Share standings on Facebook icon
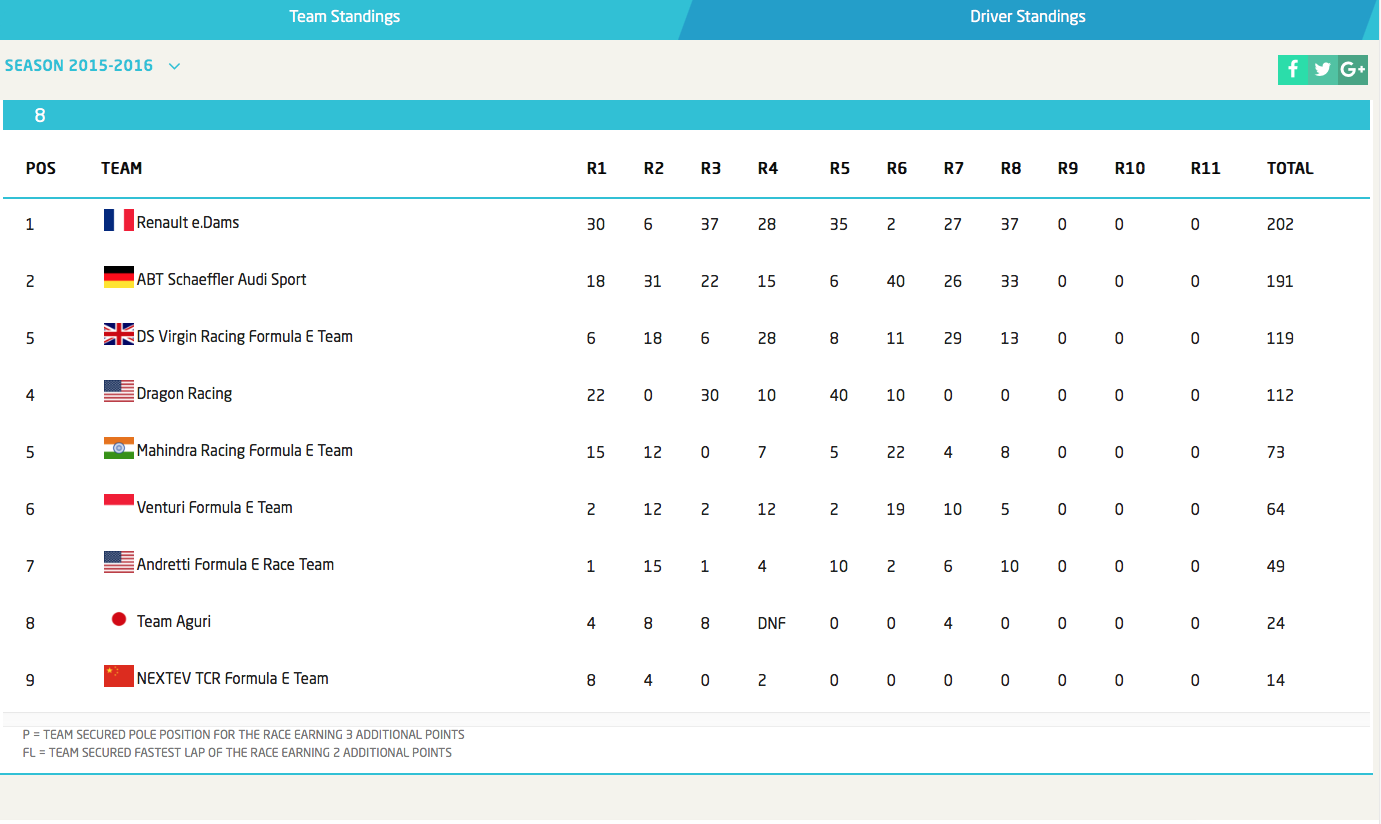Image resolution: width=1381 pixels, height=824 pixels. [1292, 69]
